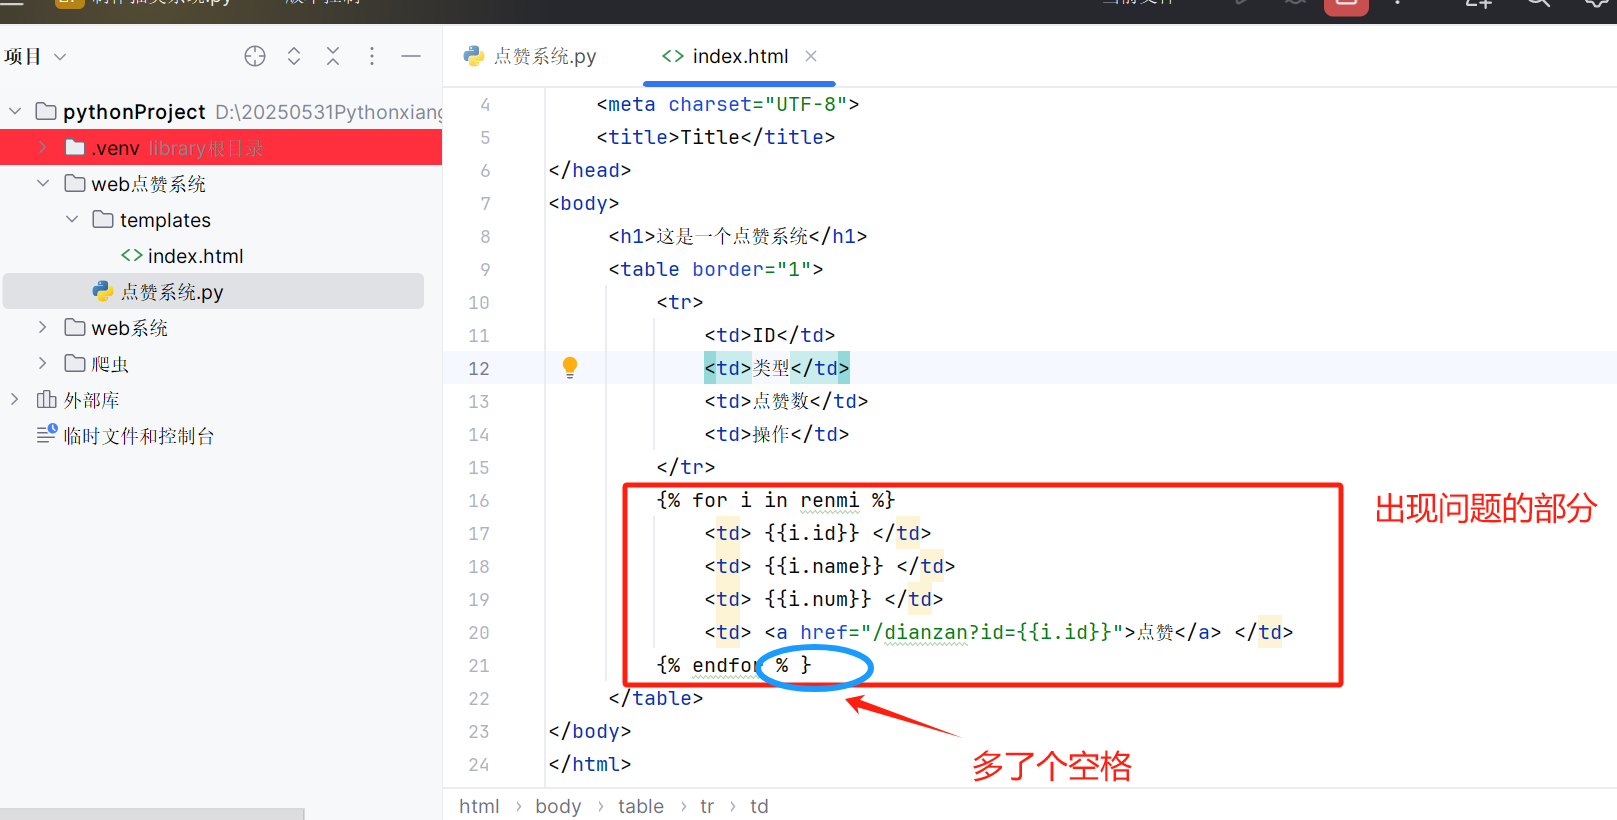
Task: Click the HTML file icon beside index.html in tree
Action: point(132,255)
